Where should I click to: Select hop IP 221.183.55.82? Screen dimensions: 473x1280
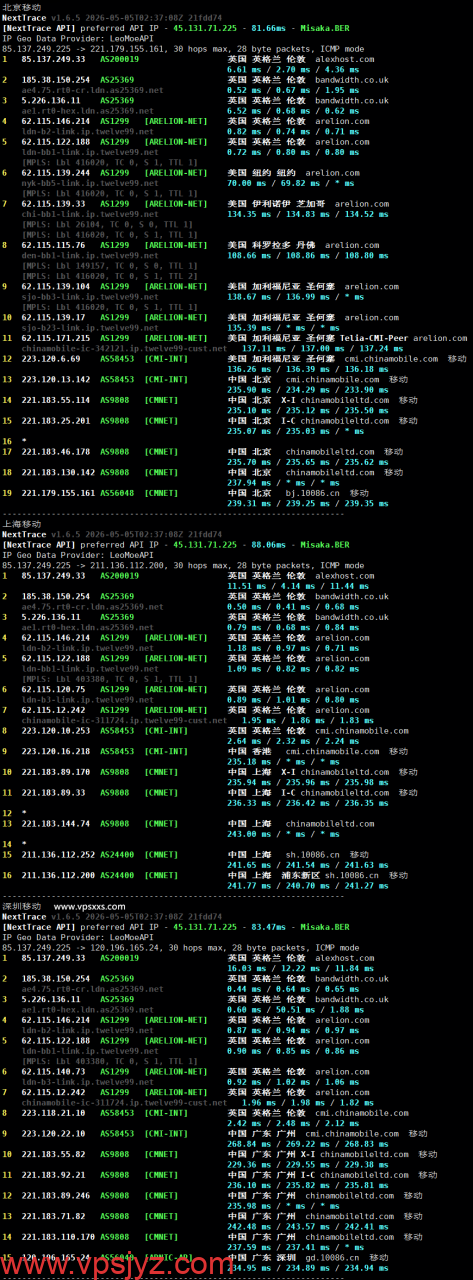(52, 1155)
